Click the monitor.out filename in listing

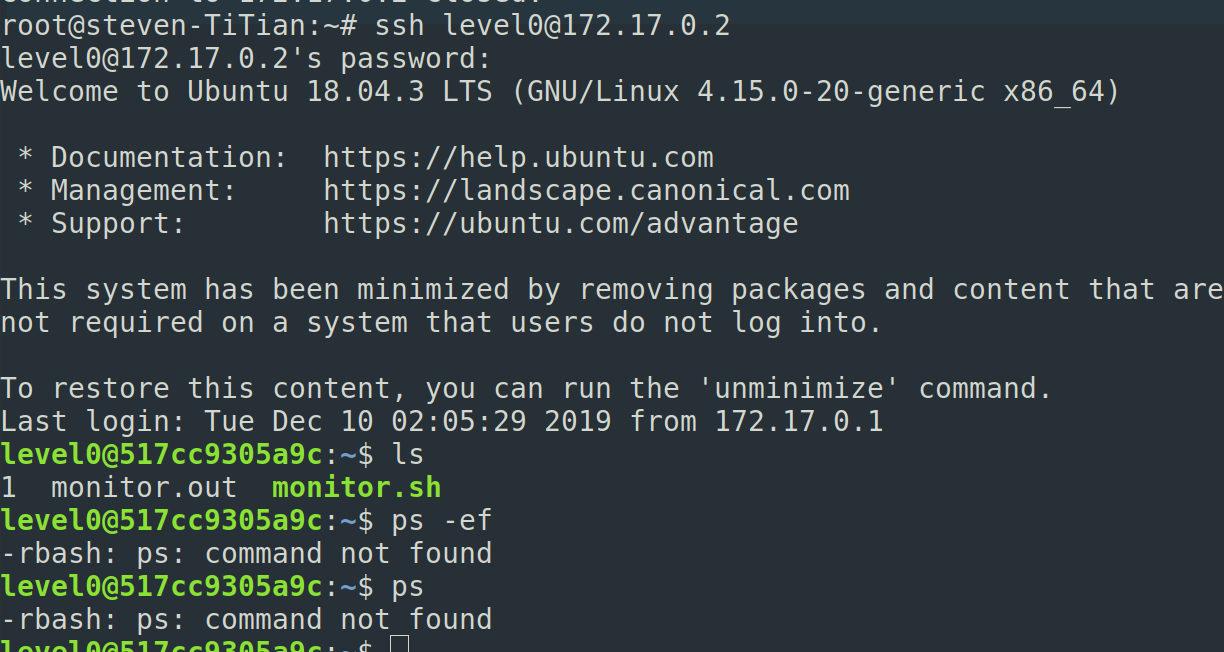pos(144,488)
